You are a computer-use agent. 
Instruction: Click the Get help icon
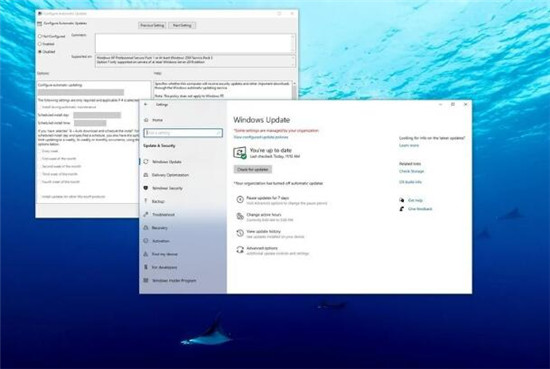(x=402, y=200)
